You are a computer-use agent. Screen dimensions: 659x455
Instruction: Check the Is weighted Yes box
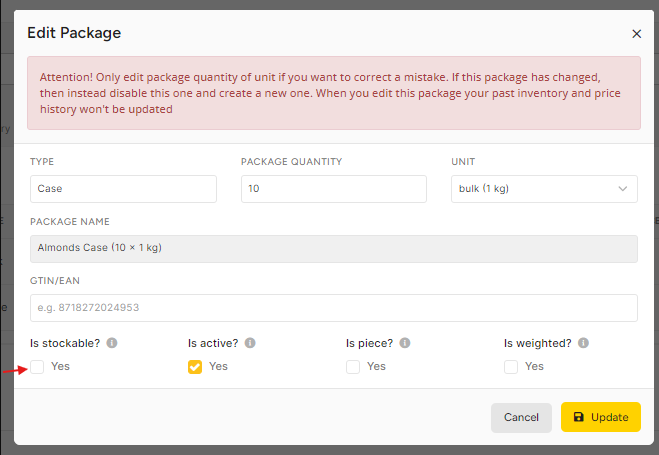(x=511, y=367)
